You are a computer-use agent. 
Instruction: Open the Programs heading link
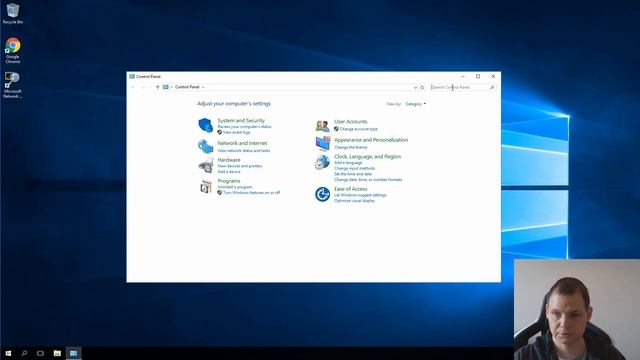tap(229, 181)
